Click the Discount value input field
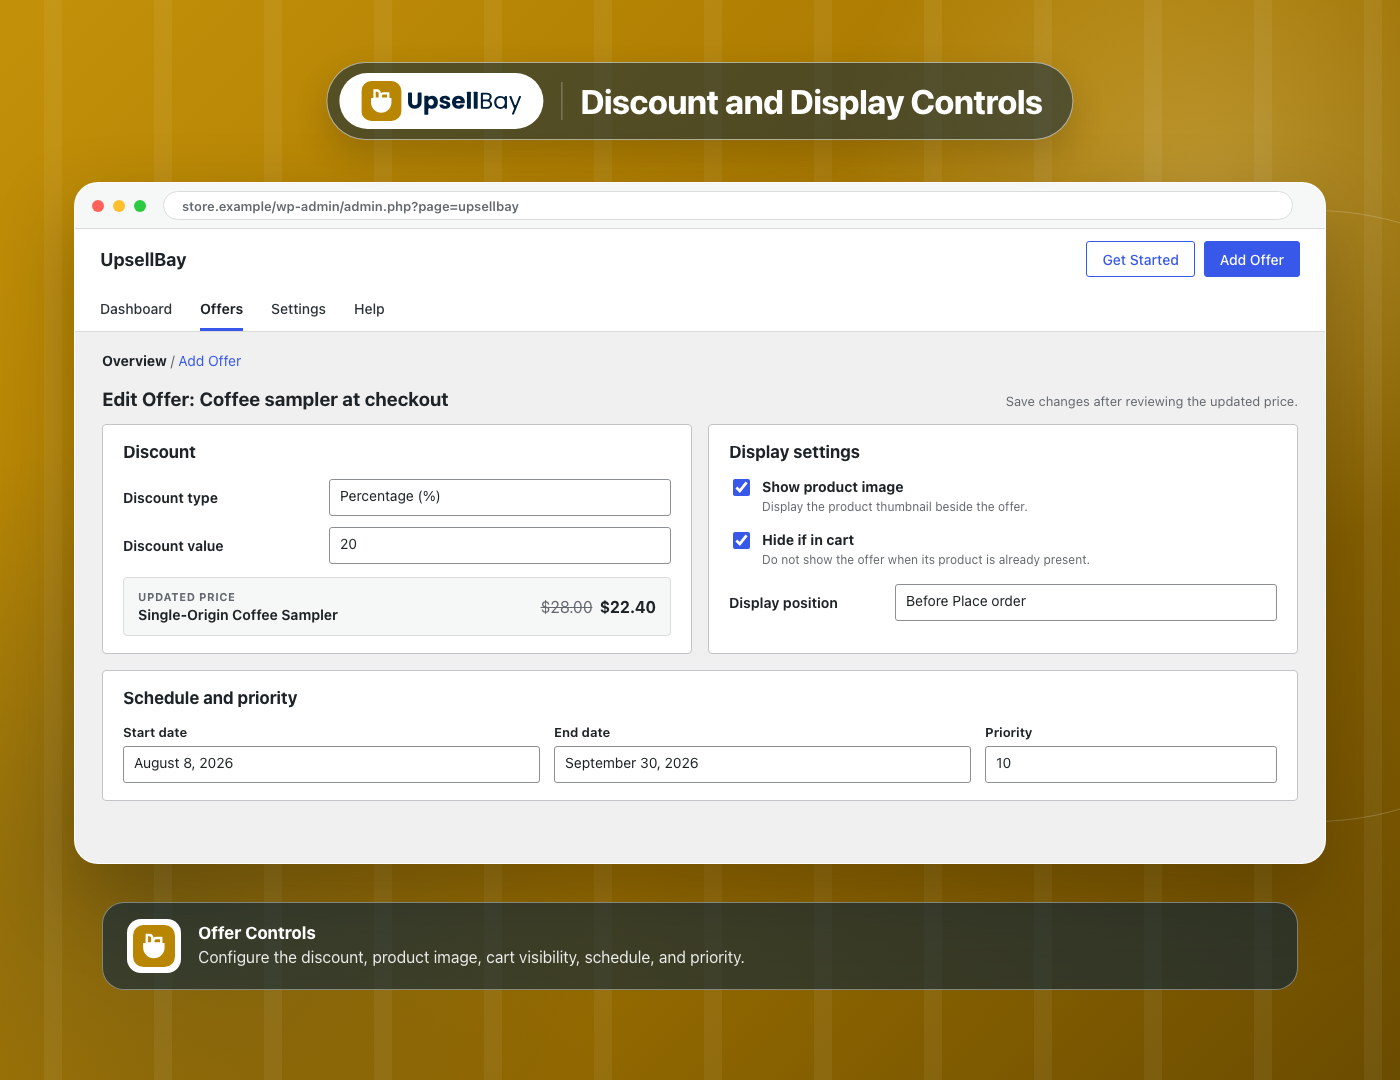 pyautogui.click(x=500, y=545)
